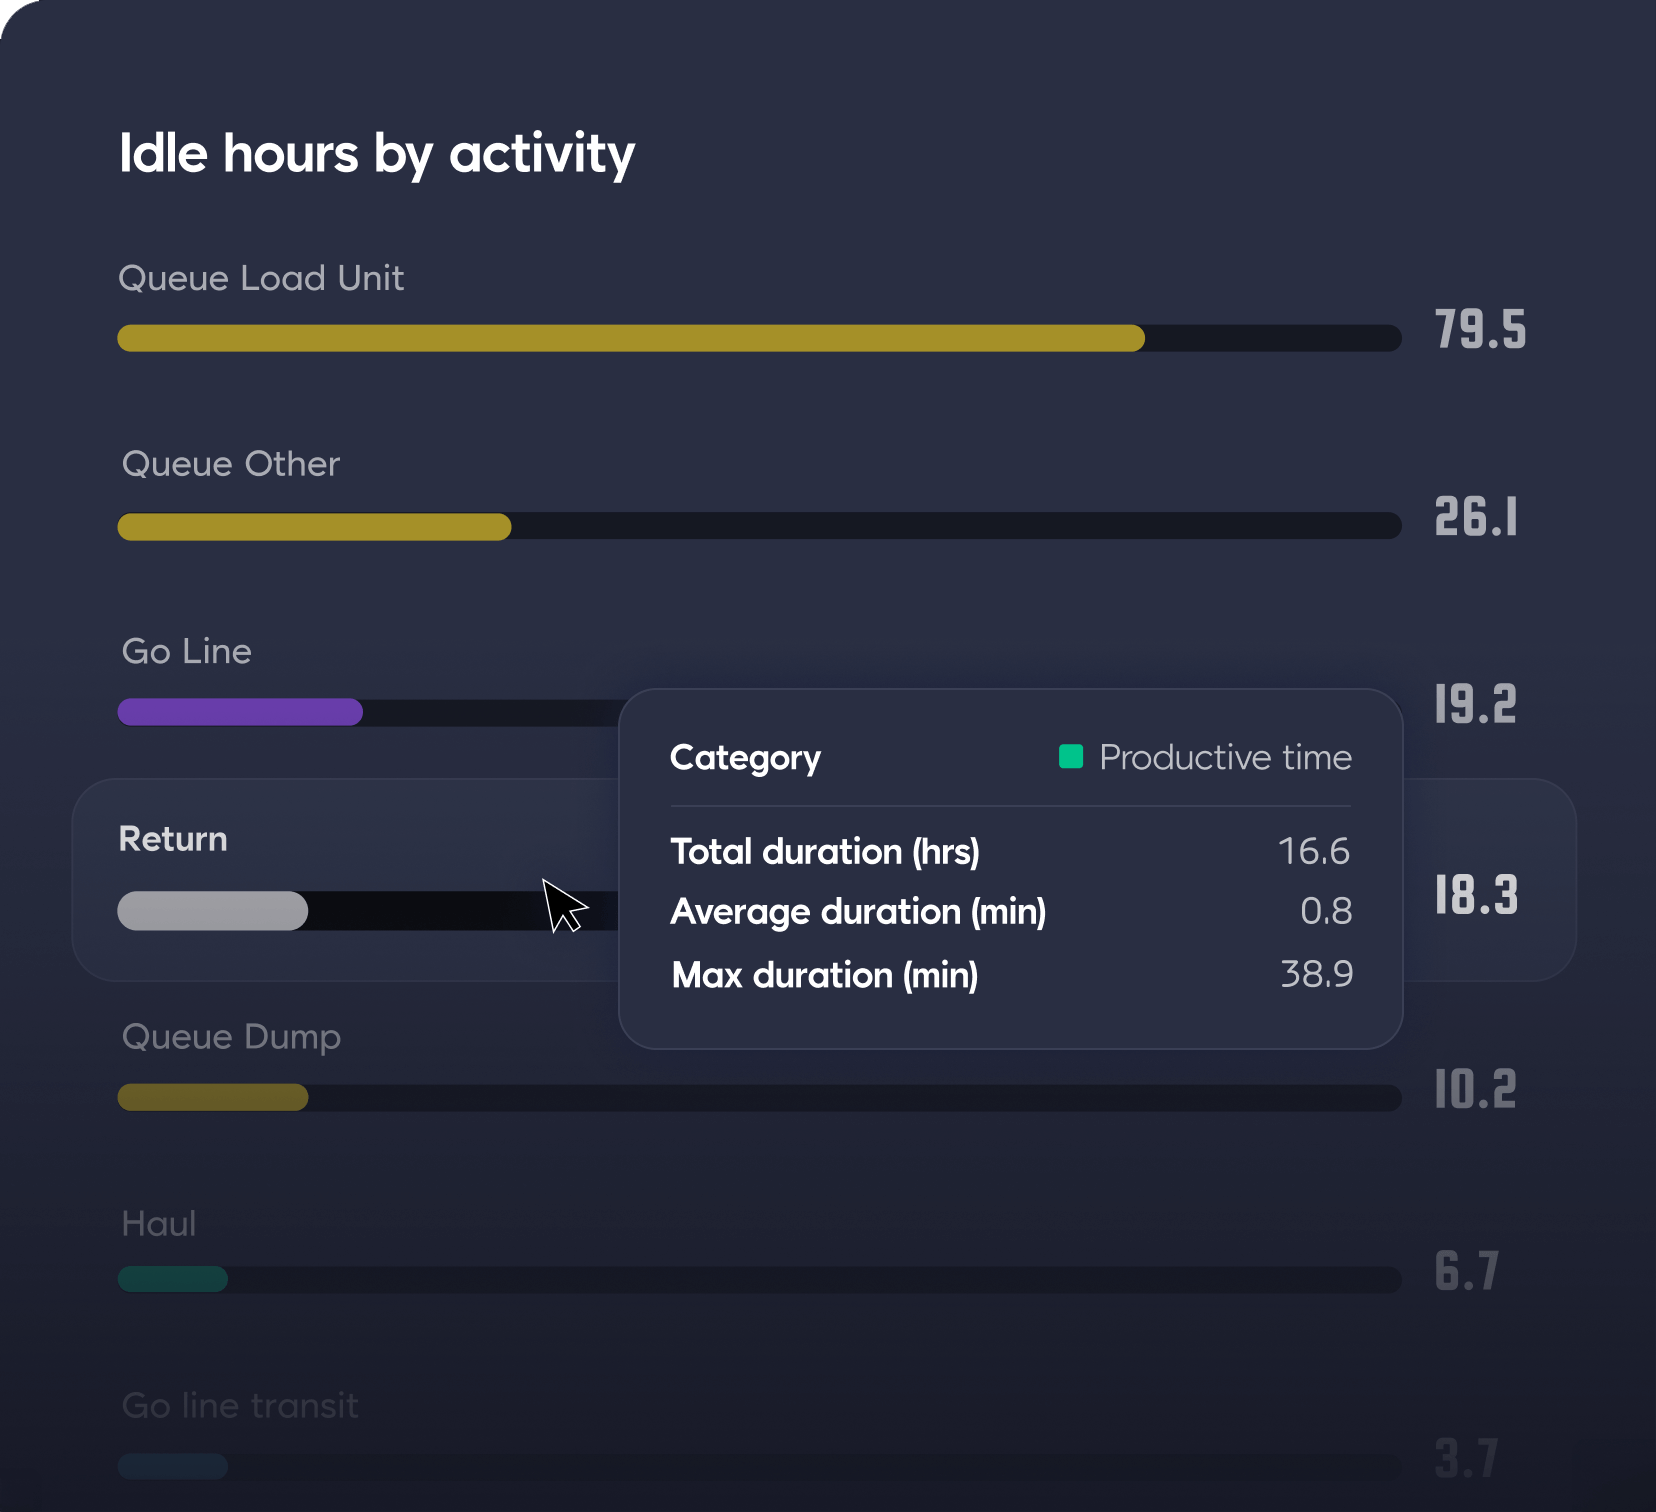This screenshot has width=1656, height=1512.
Task: Click the Queue Load Unit label
Action: (261, 278)
